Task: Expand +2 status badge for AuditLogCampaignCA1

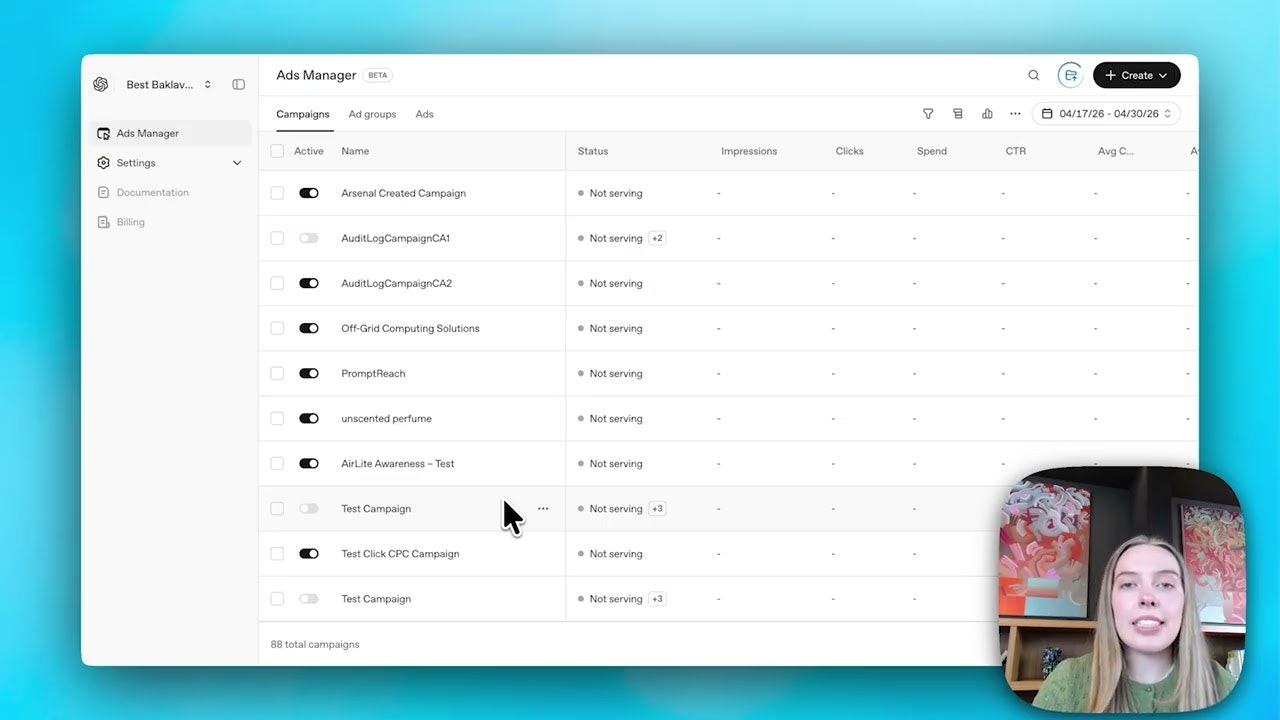Action: [x=657, y=238]
